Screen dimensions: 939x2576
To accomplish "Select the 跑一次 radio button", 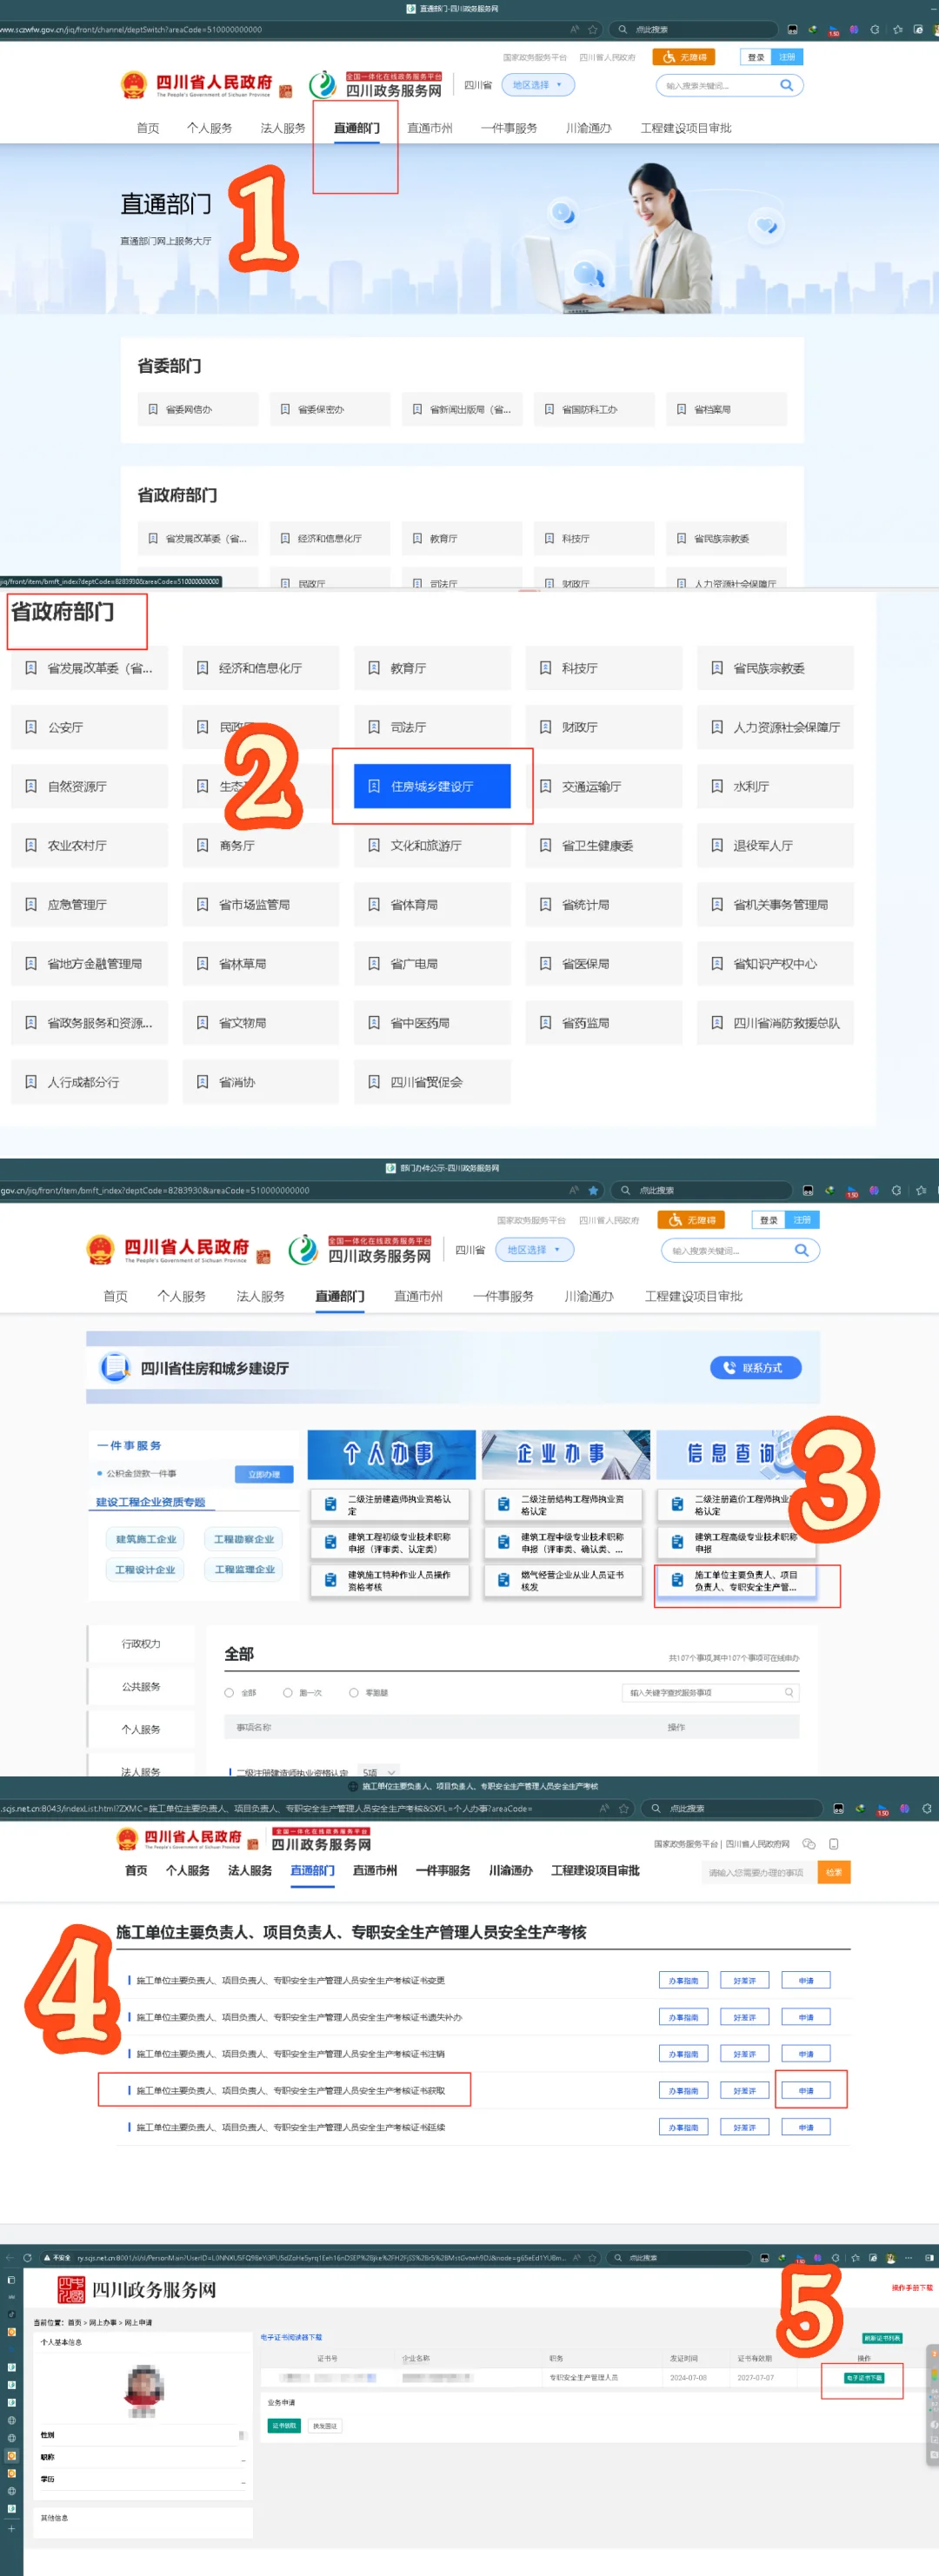I will pyautogui.click(x=288, y=1692).
